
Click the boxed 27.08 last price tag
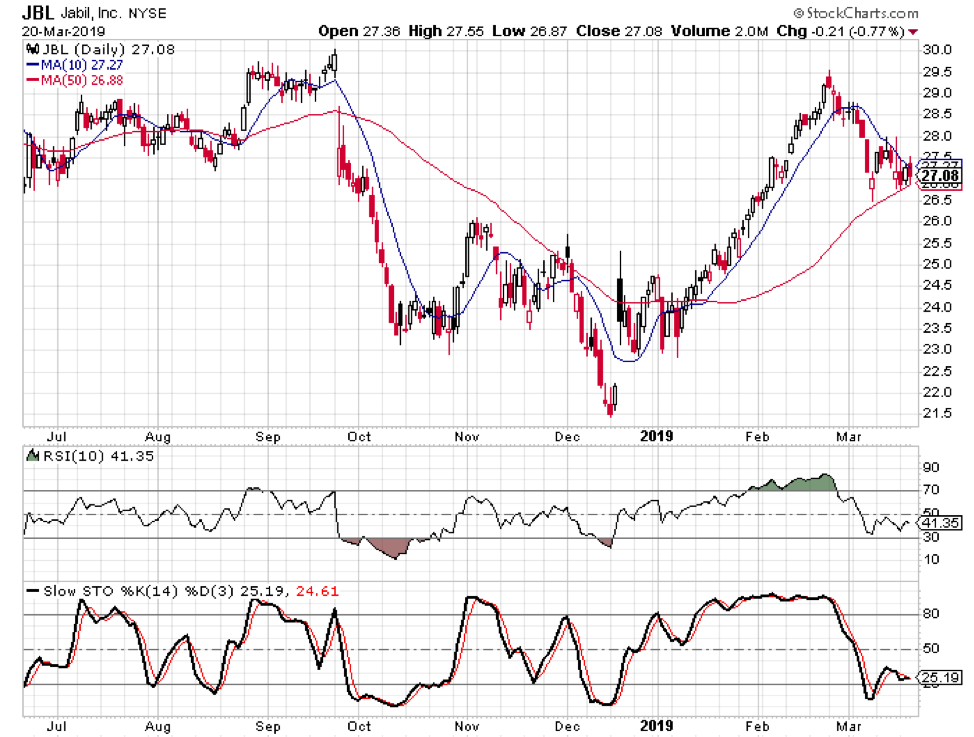(x=940, y=176)
